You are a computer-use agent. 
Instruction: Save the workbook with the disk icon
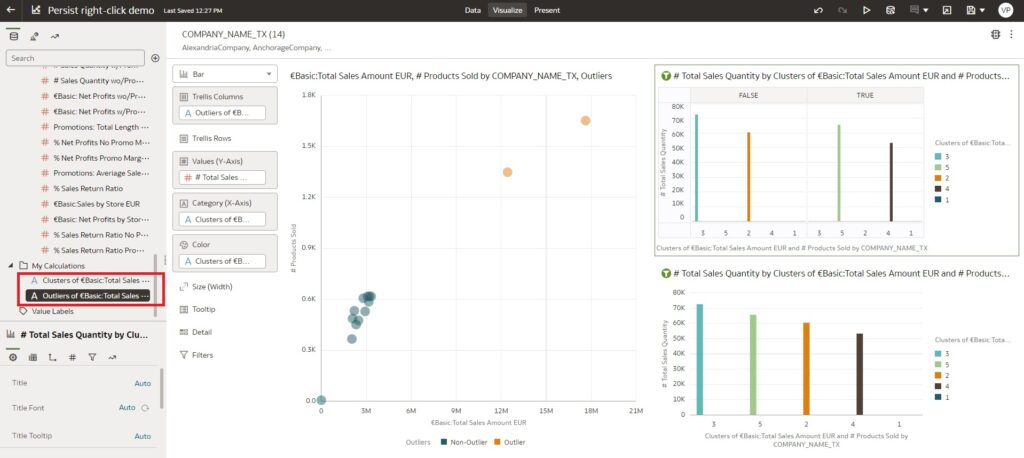[x=970, y=10]
